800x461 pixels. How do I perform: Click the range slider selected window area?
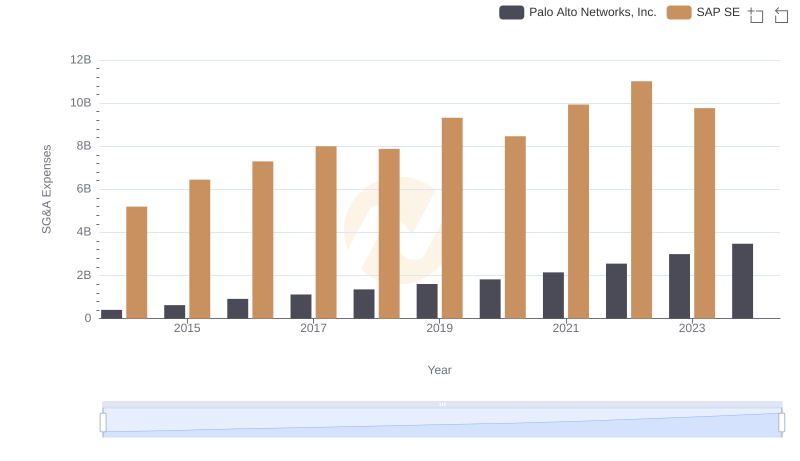point(442,423)
